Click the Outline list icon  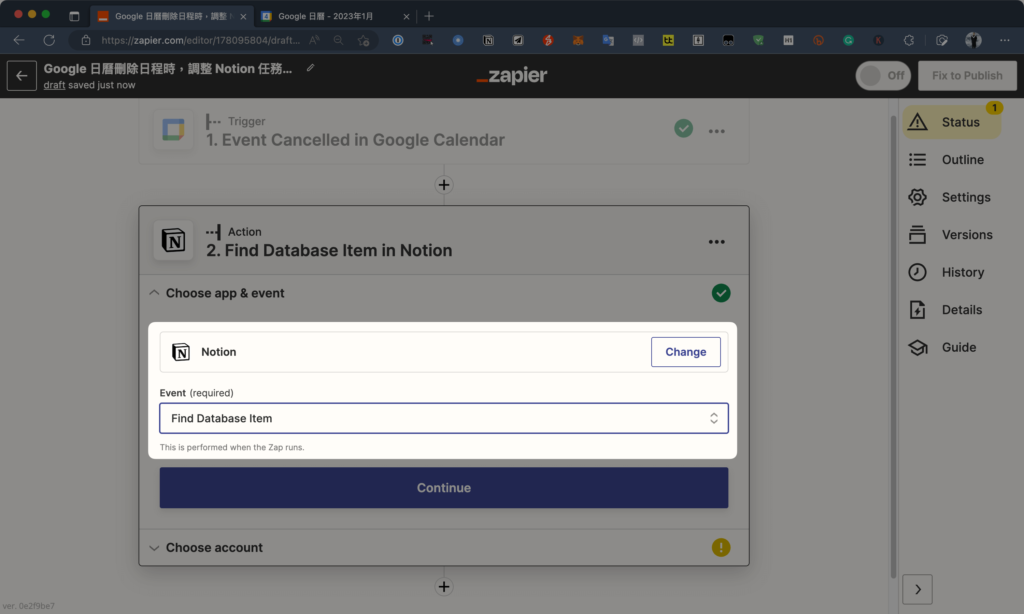pyautogui.click(x=918, y=159)
